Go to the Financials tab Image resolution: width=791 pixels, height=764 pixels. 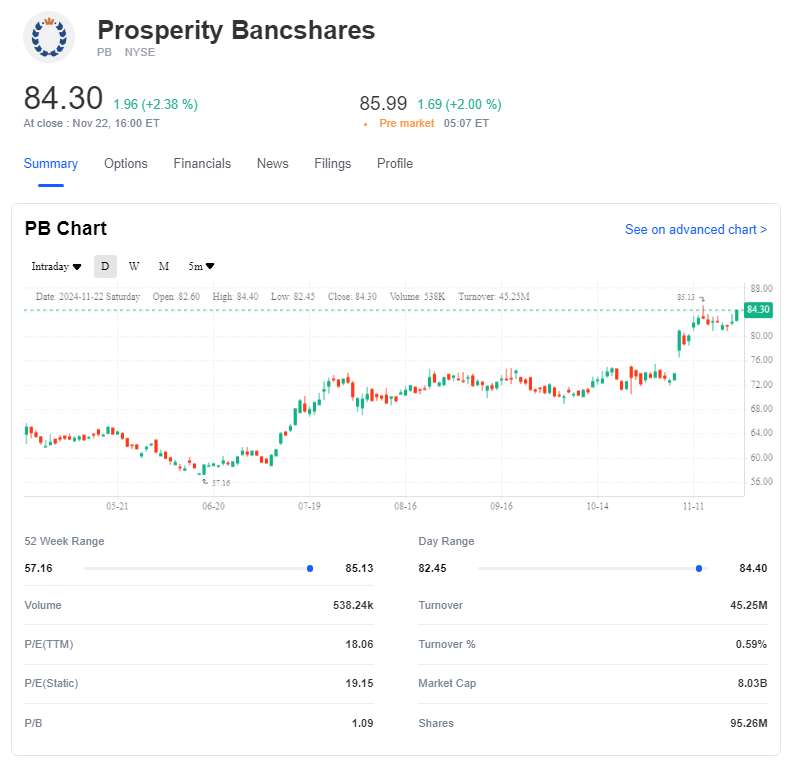[x=202, y=164]
